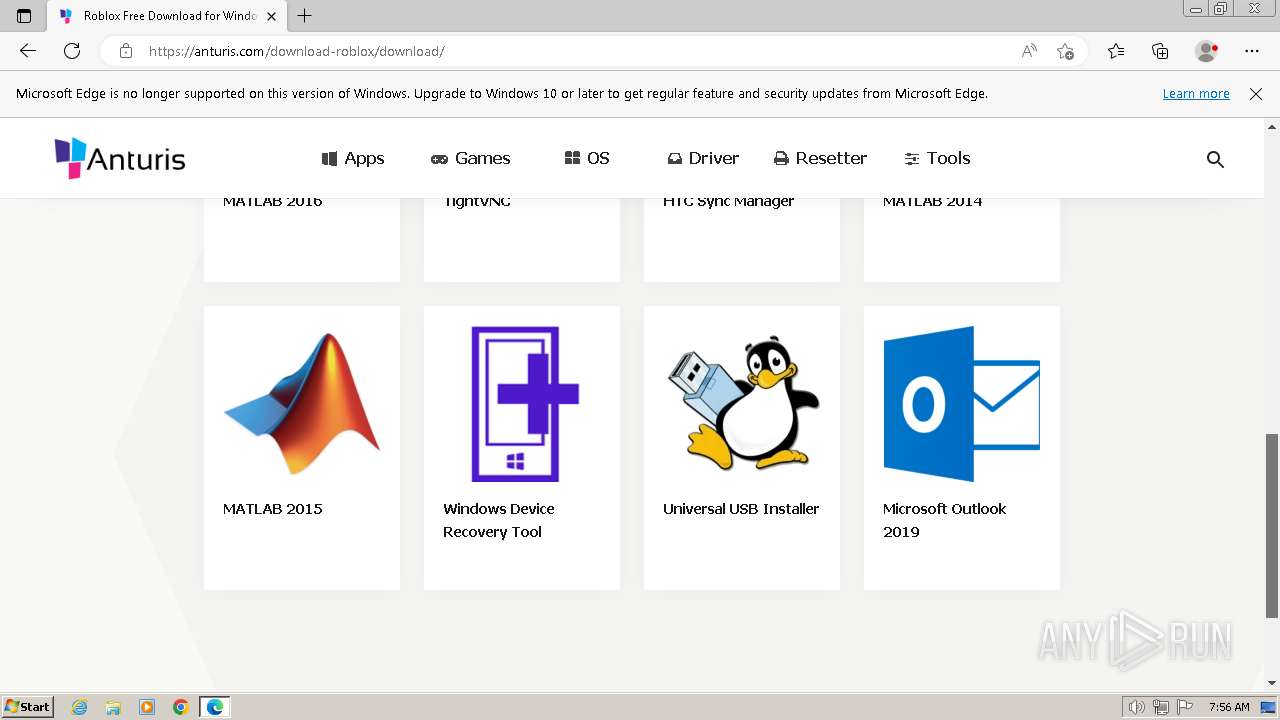The image size is (1280, 720).
Task: Open the MATLAB 2014 link
Action: (933, 201)
